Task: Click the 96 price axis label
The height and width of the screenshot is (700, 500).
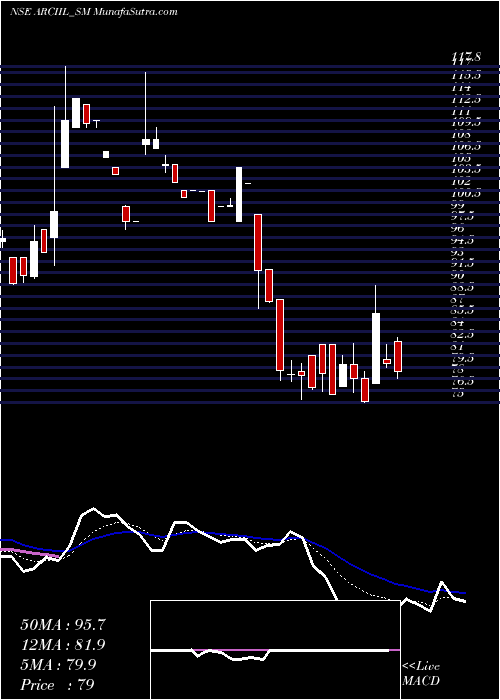Action: (459, 229)
